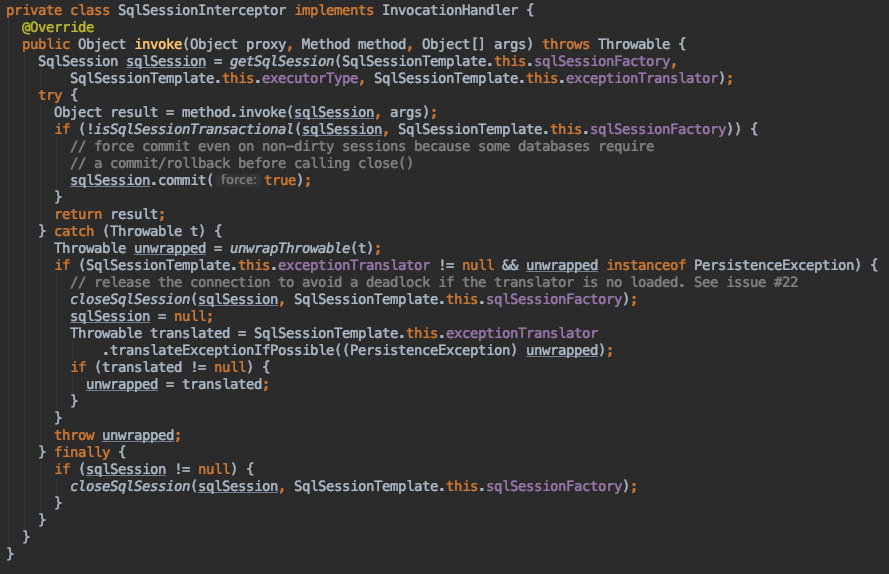Click the 'throws' keyword
Image resolution: width=889 pixels, height=574 pixels.
pyautogui.click(x=565, y=44)
